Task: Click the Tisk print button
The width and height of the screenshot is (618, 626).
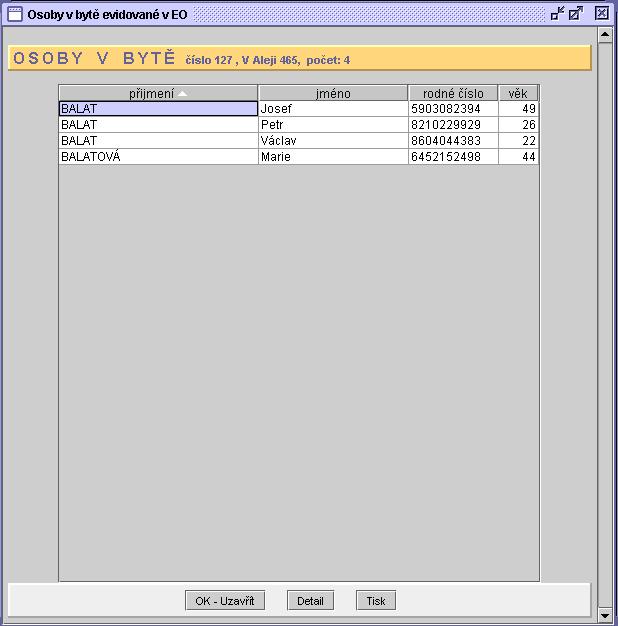Action: 376,600
